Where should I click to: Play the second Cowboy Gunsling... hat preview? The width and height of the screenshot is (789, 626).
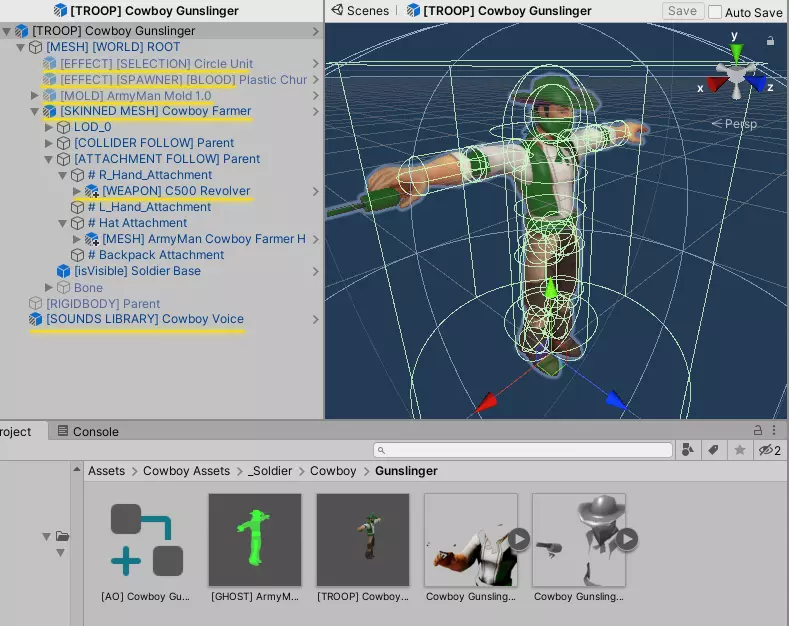[627, 539]
